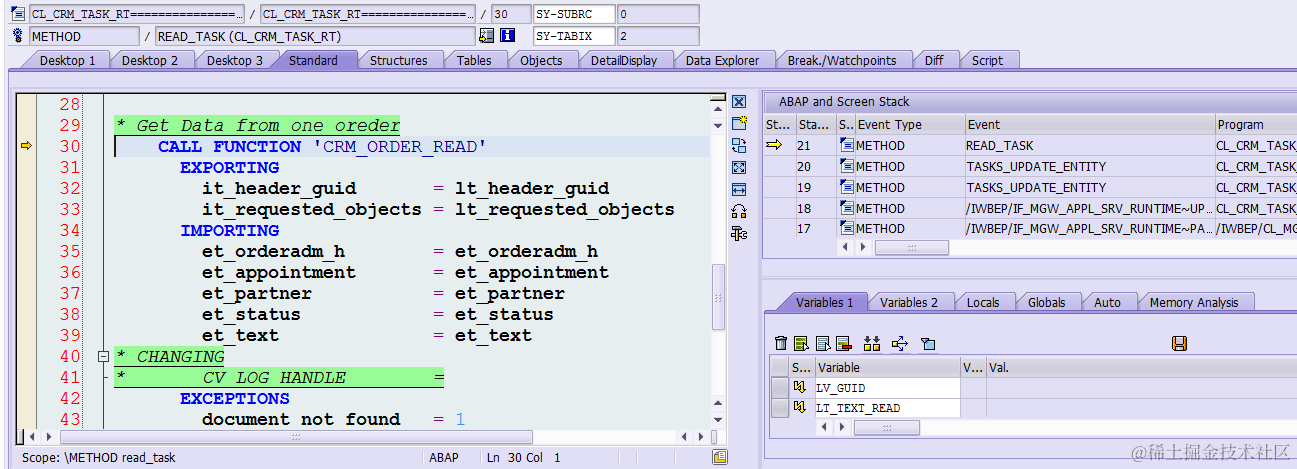Click the method icon in stack row 17
Screen dimensions: 1297x469
pos(847,228)
